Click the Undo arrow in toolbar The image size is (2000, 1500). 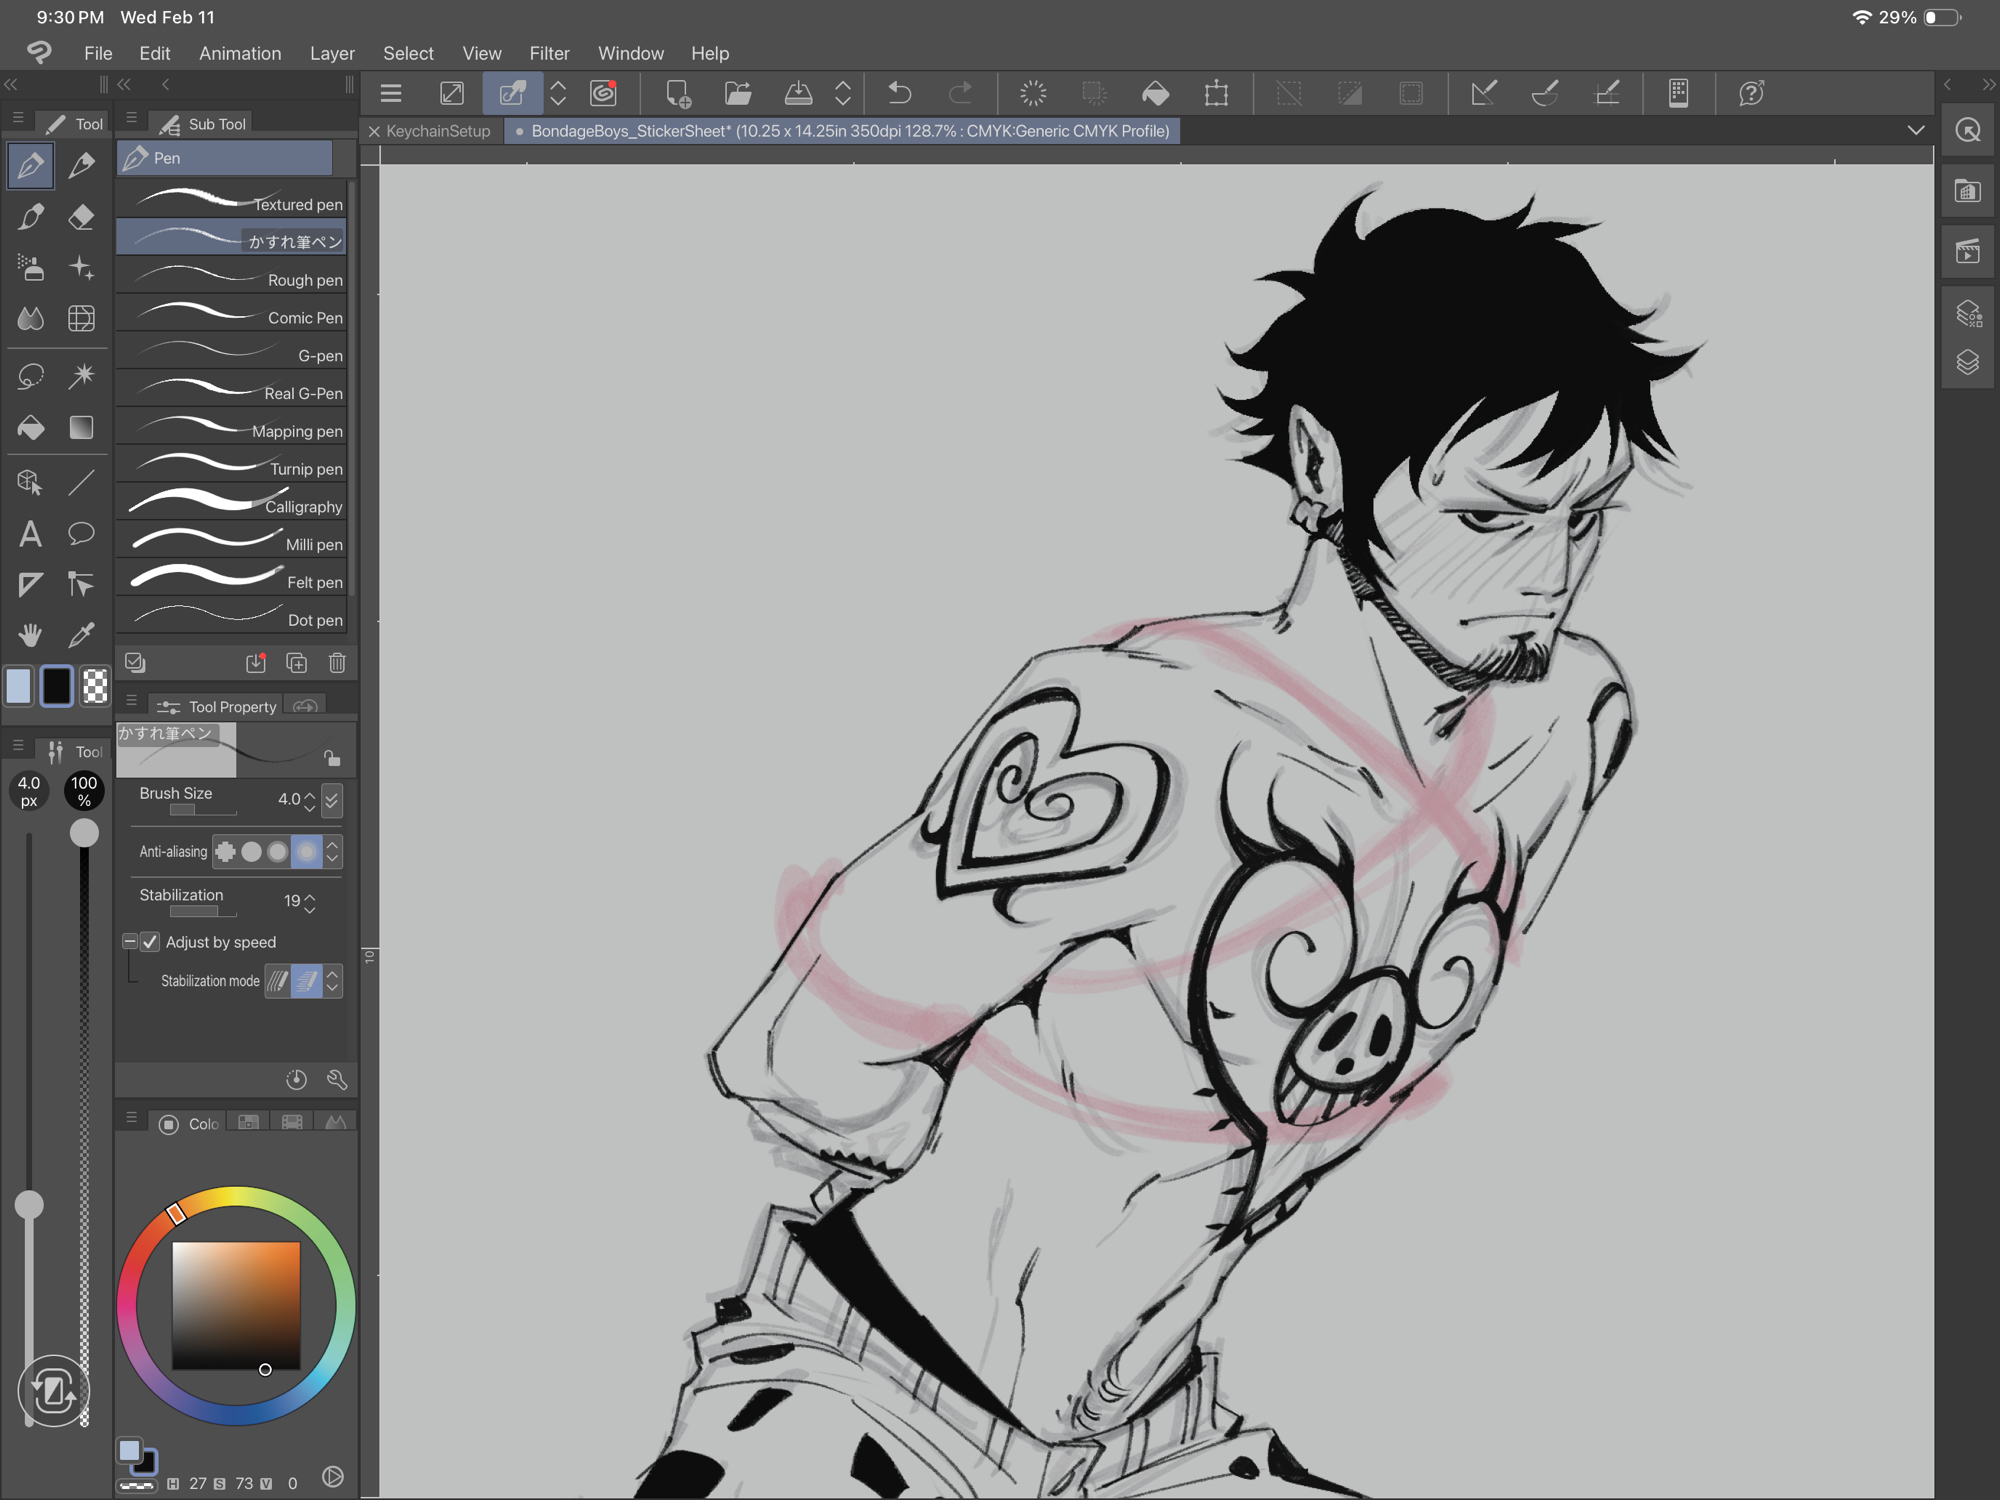[899, 94]
